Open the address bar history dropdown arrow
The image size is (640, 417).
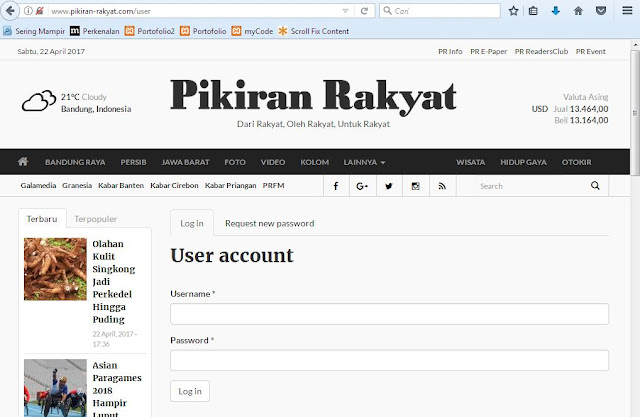click(x=345, y=11)
